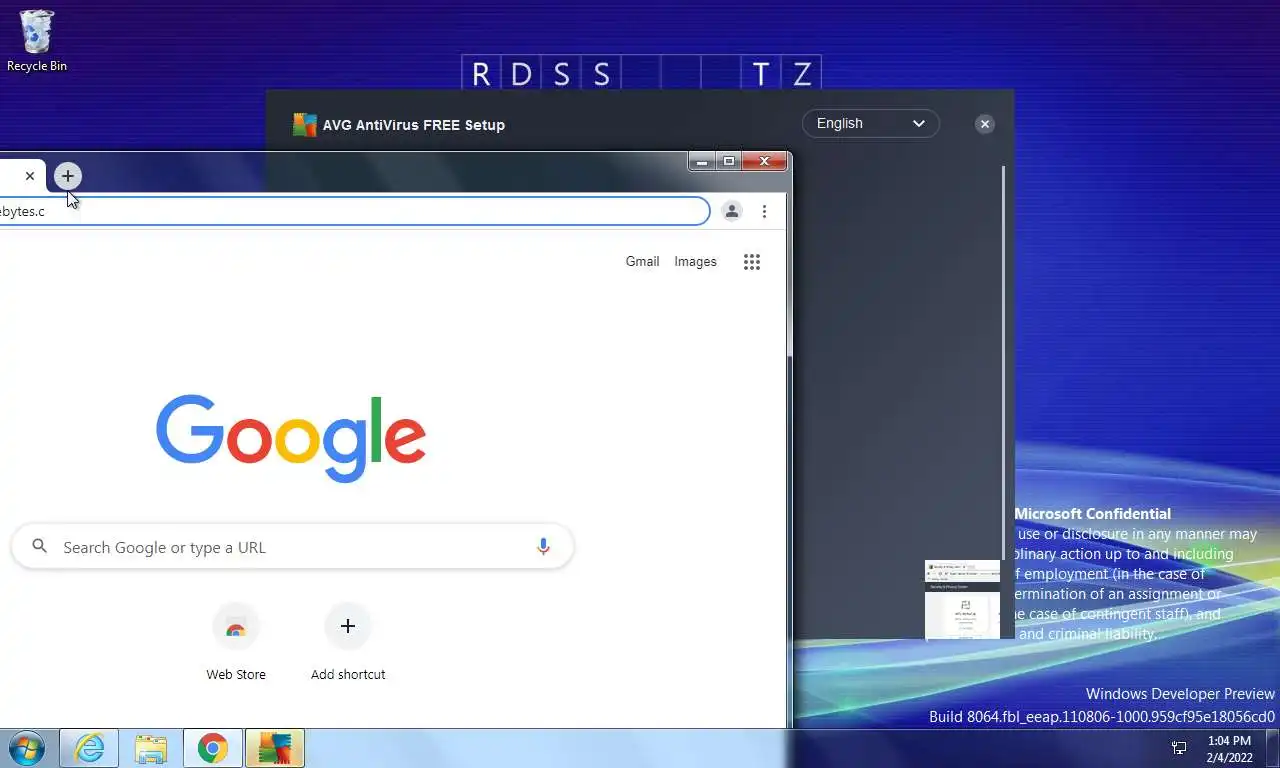1280x768 pixels.
Task: Click the Chrome address bar
Action: 354,211
